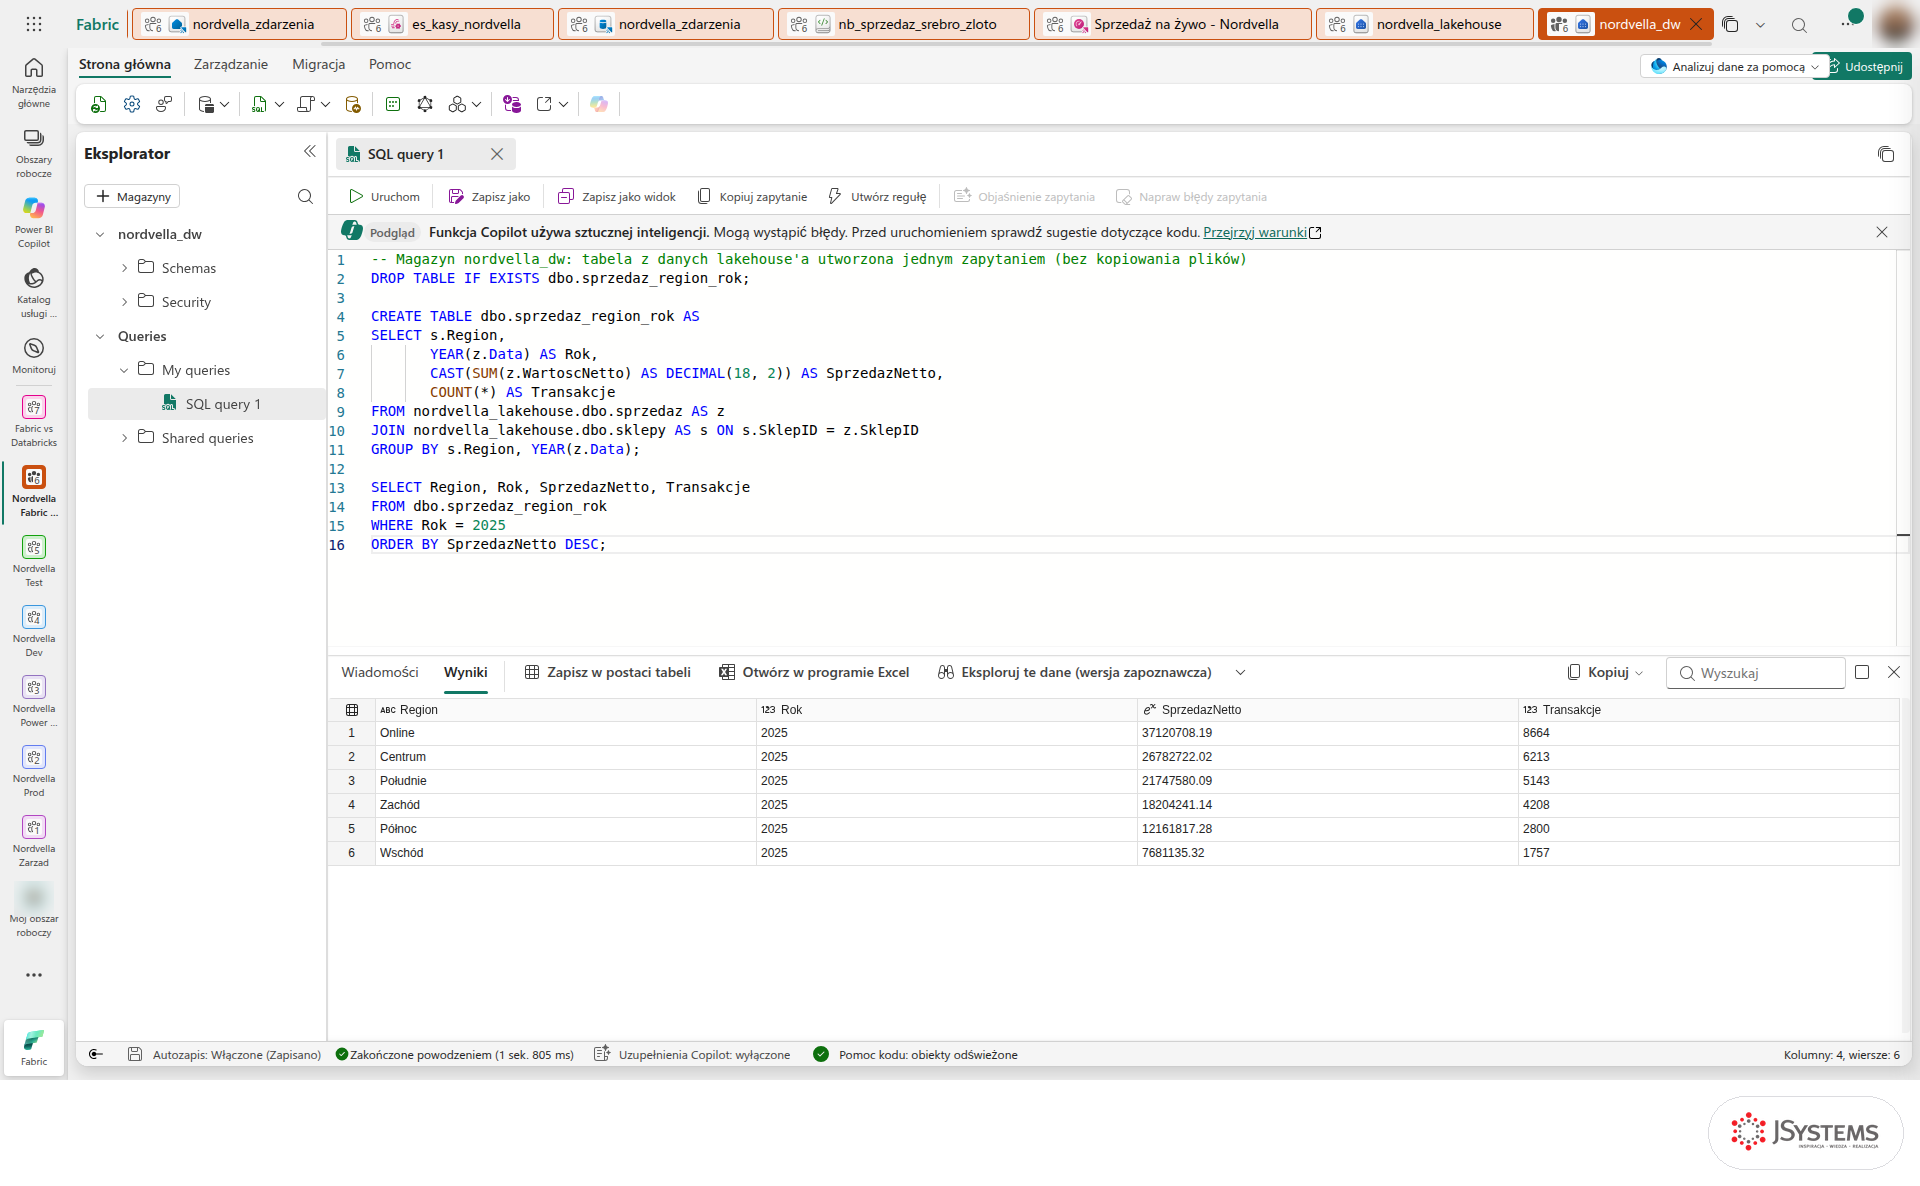Expand the Schemas folder
The width and height of the screenshot is (1920, 1186).
(x=124, y=268)
